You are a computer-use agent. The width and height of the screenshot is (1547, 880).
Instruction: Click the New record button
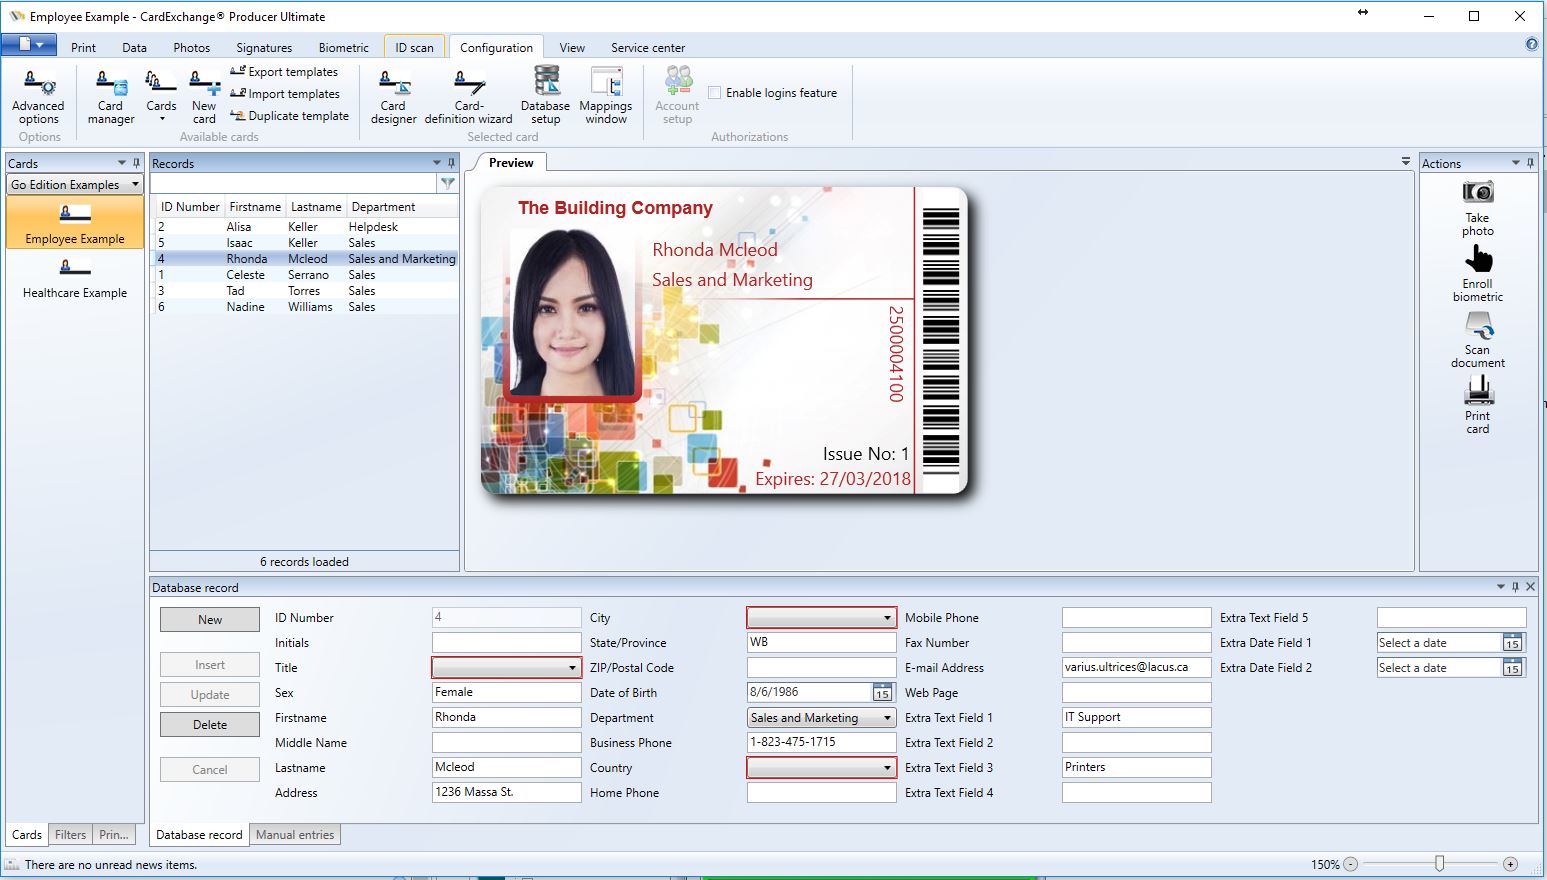coord(210,620)
